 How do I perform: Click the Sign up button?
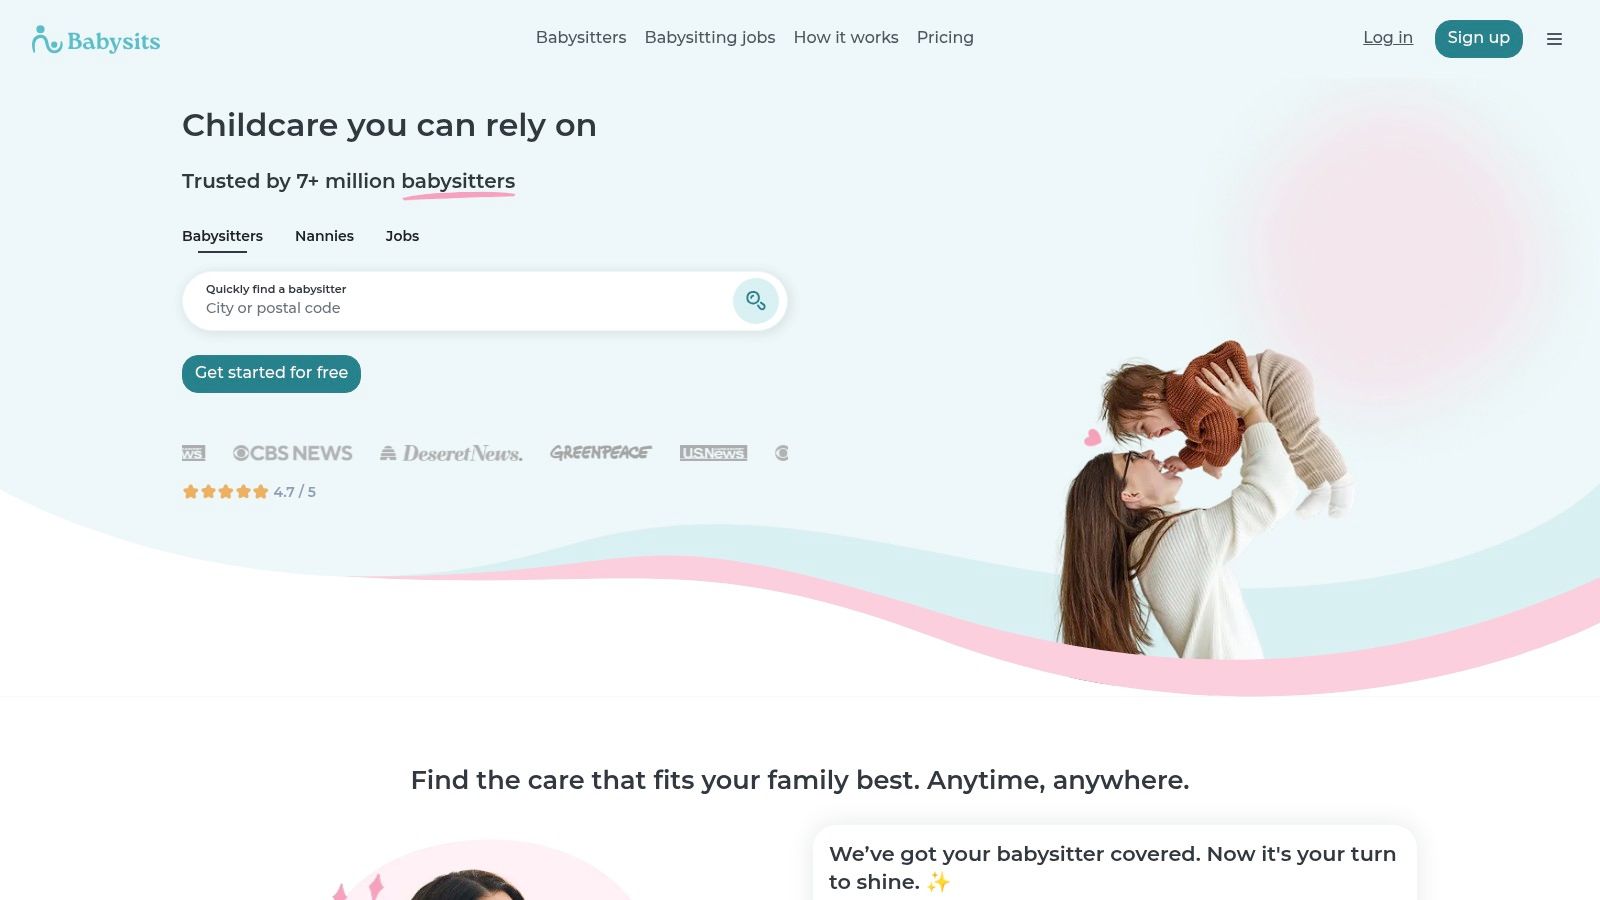click(1478, 38)
